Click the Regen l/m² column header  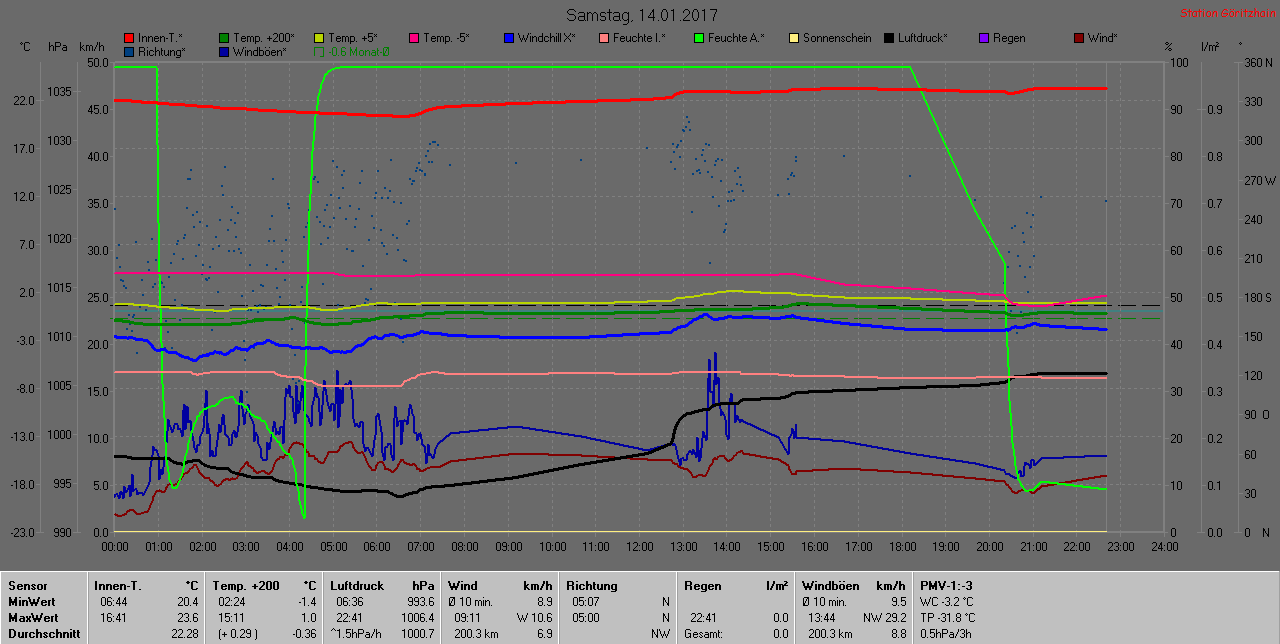(736, 585)
